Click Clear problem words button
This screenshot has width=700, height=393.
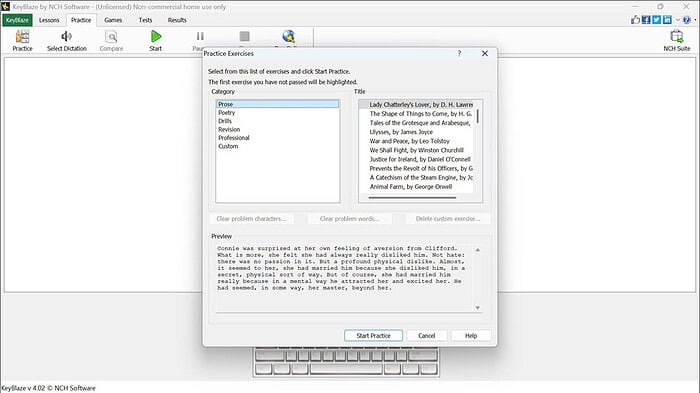pyautogui.click(x=350, y=219)
